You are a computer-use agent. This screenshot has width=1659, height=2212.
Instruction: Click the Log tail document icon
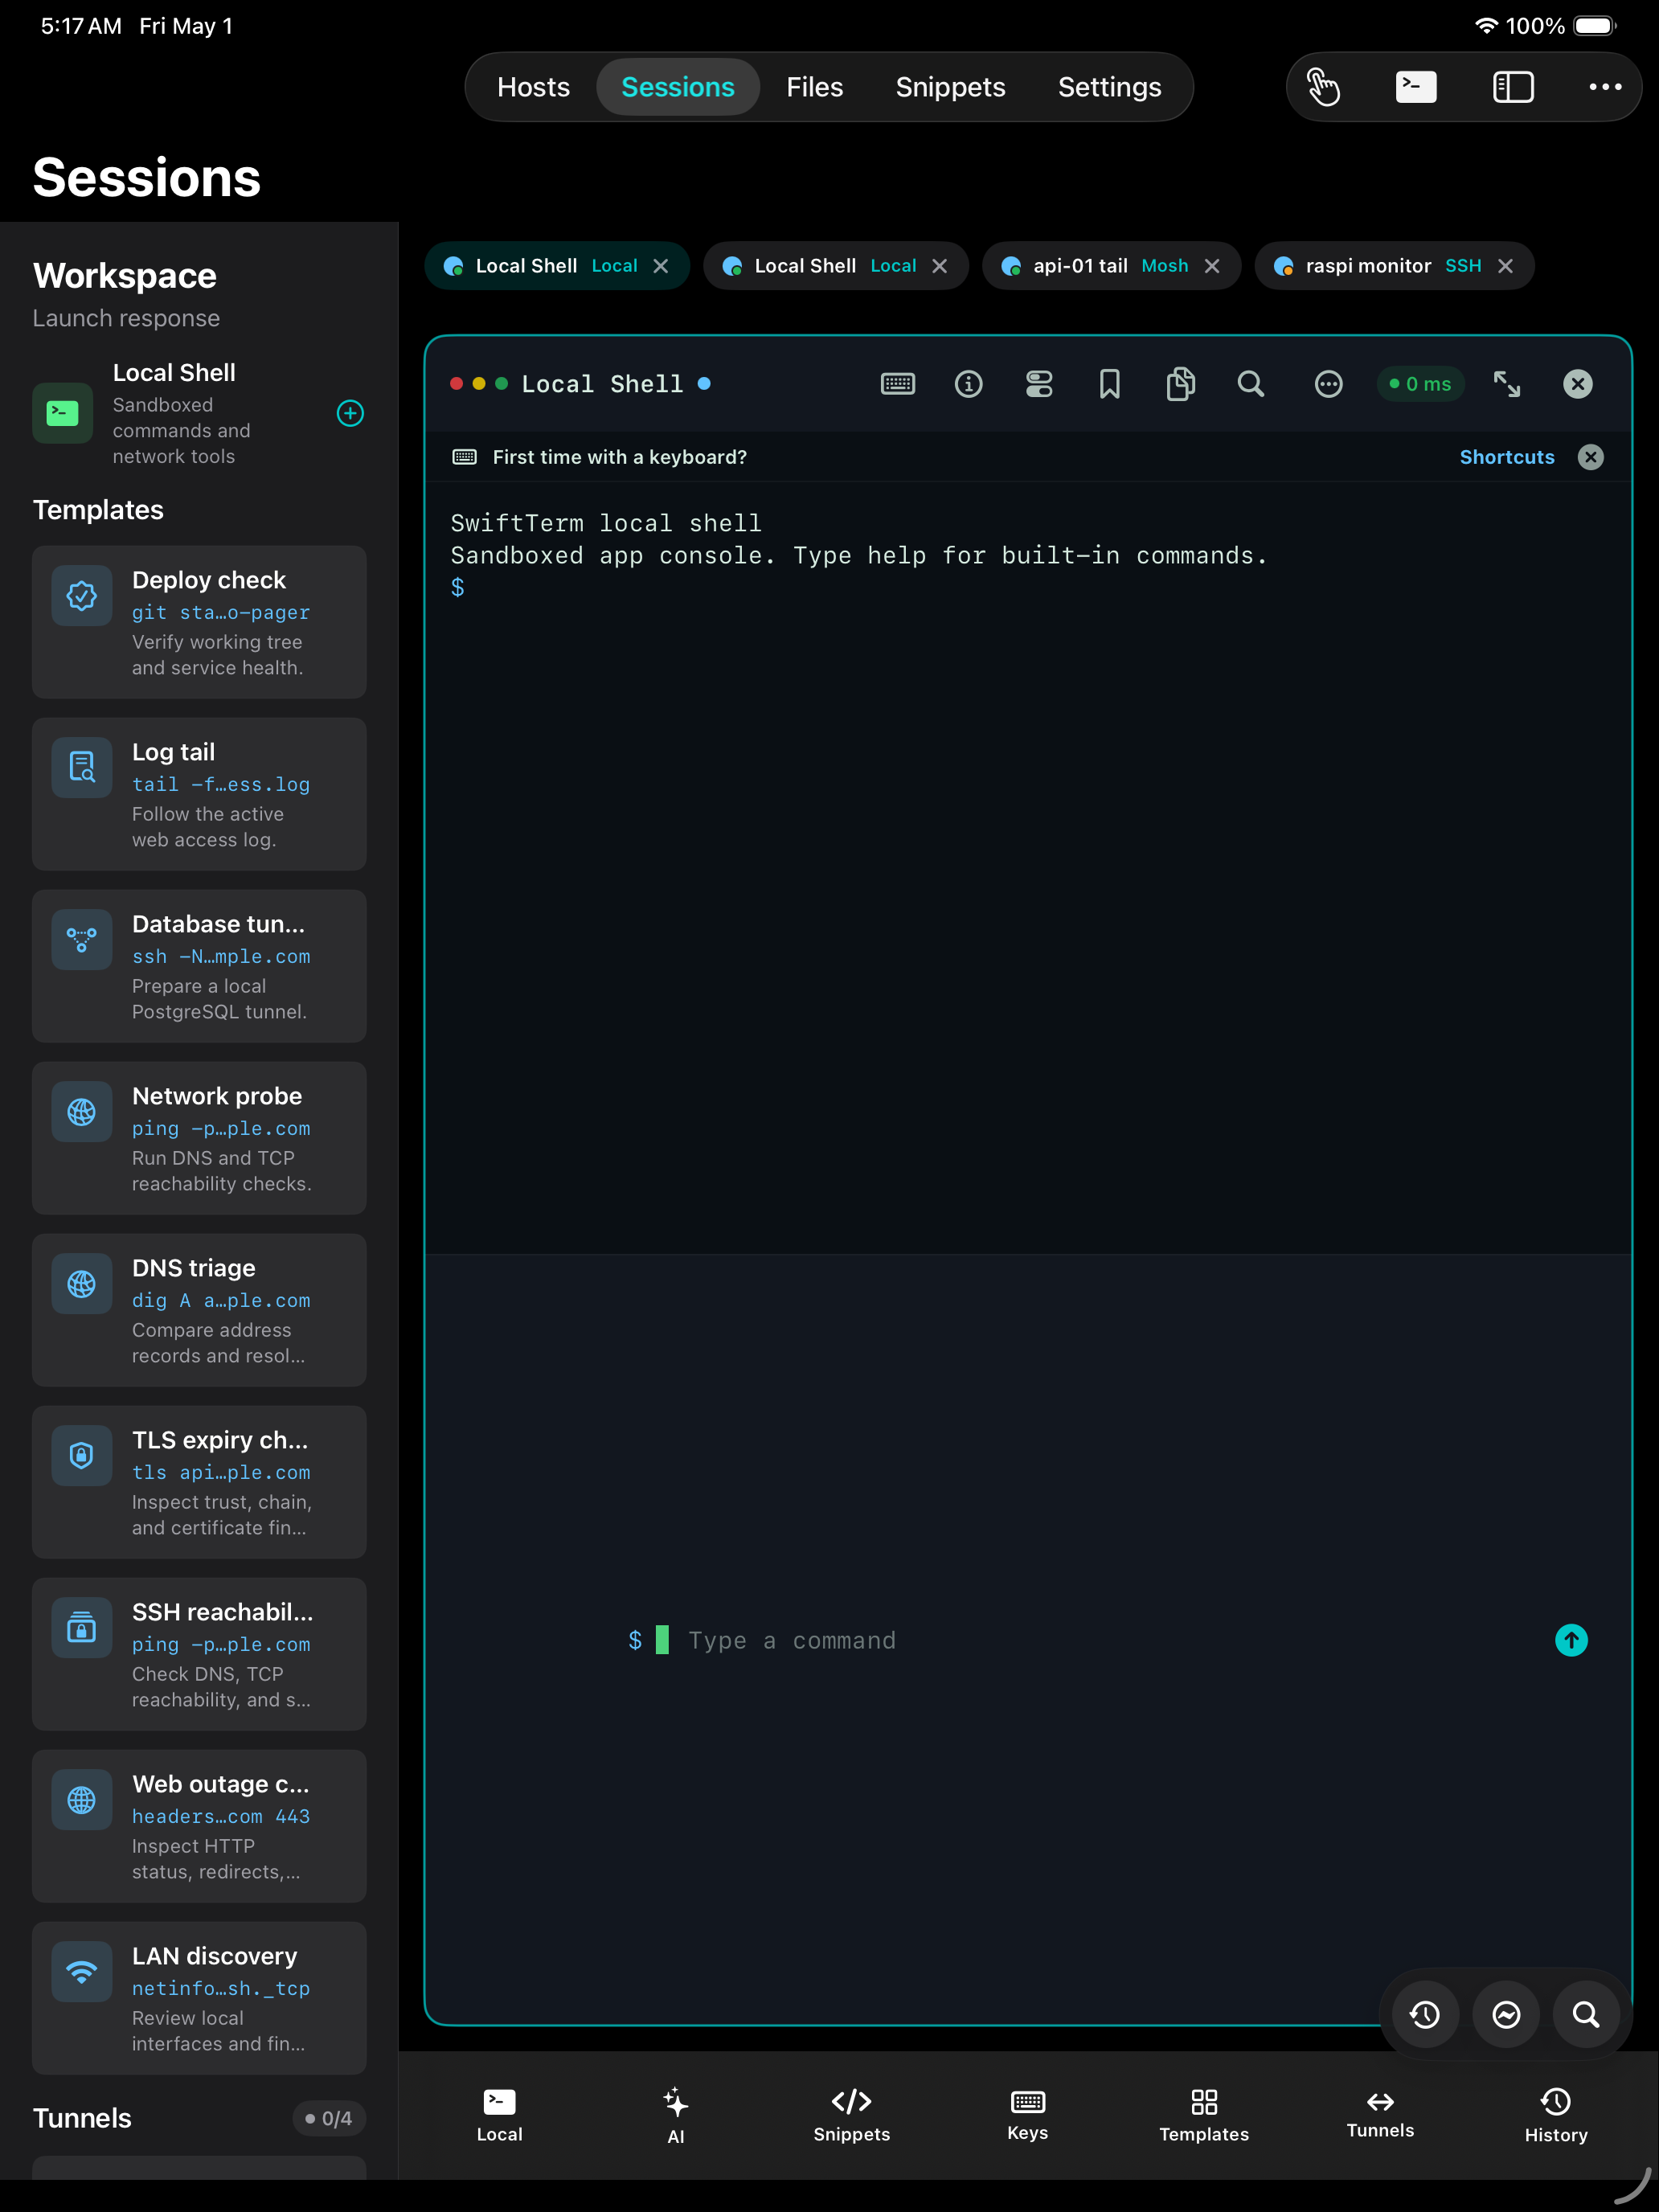pyautogui.click(x=82, y=767)
